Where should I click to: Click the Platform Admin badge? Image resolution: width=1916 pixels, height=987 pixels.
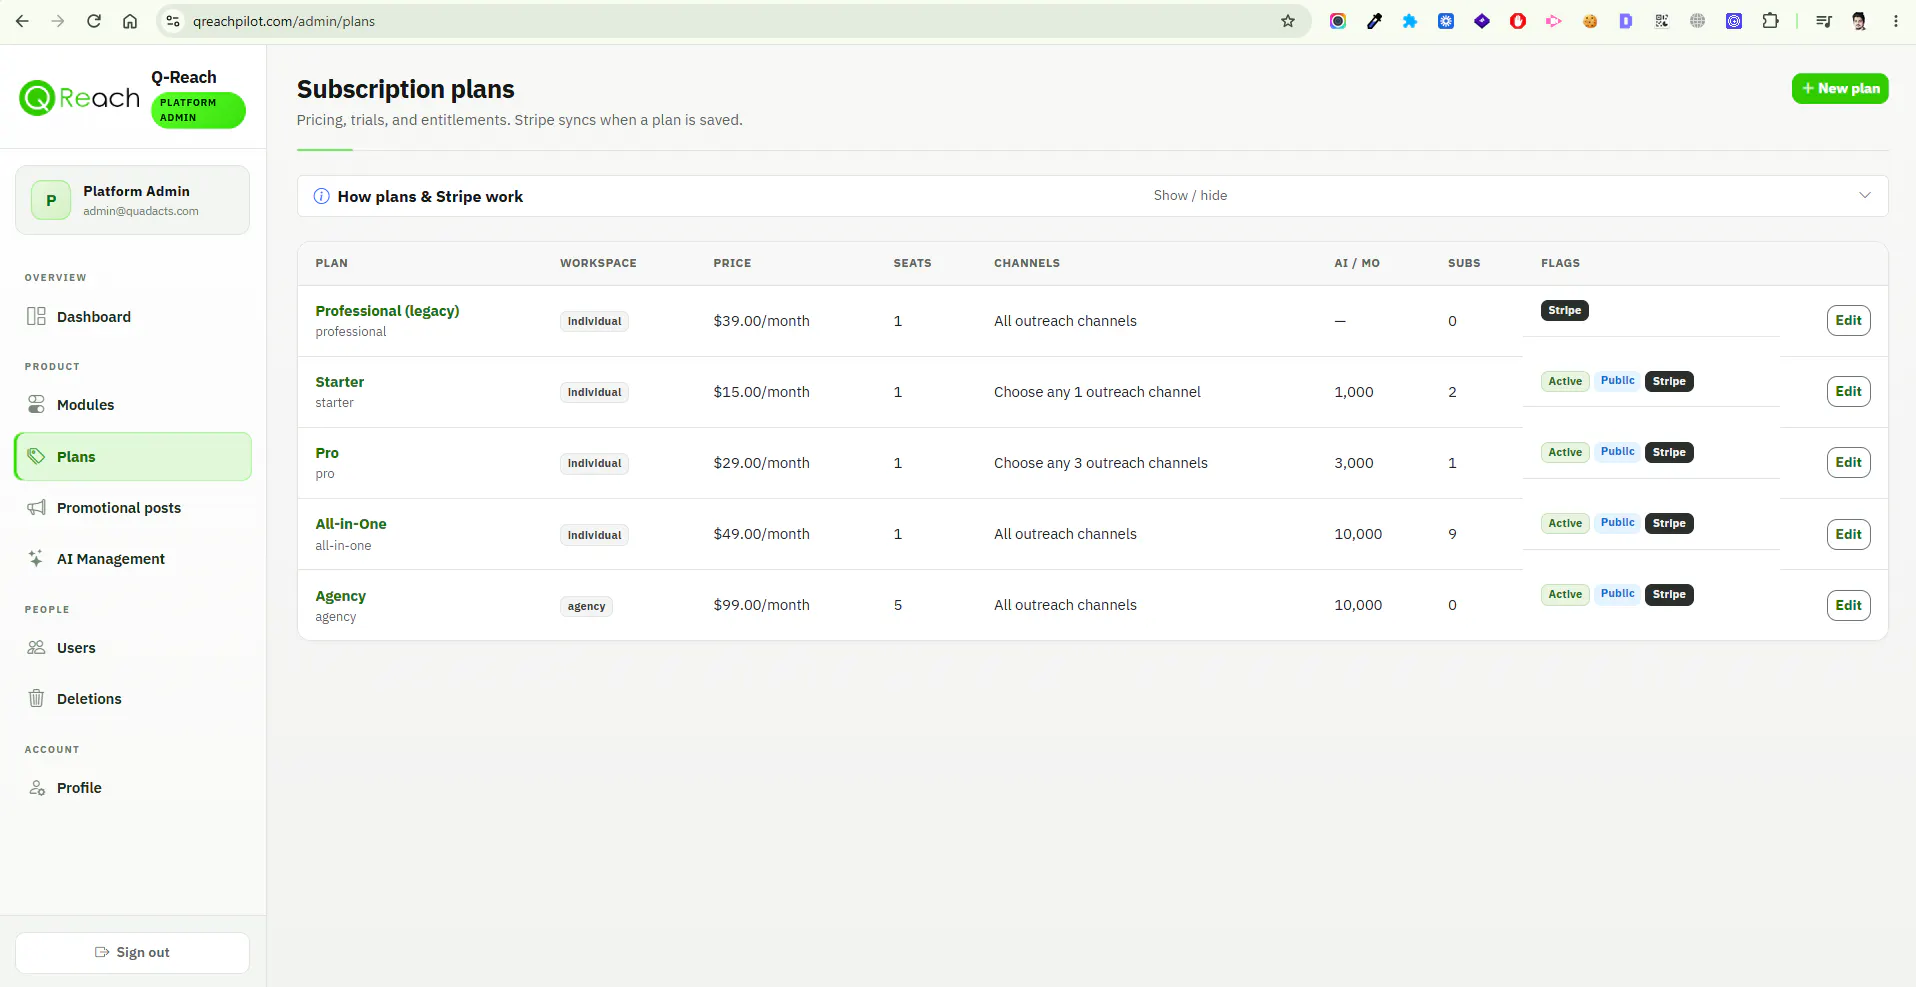[x=198, y=110]
